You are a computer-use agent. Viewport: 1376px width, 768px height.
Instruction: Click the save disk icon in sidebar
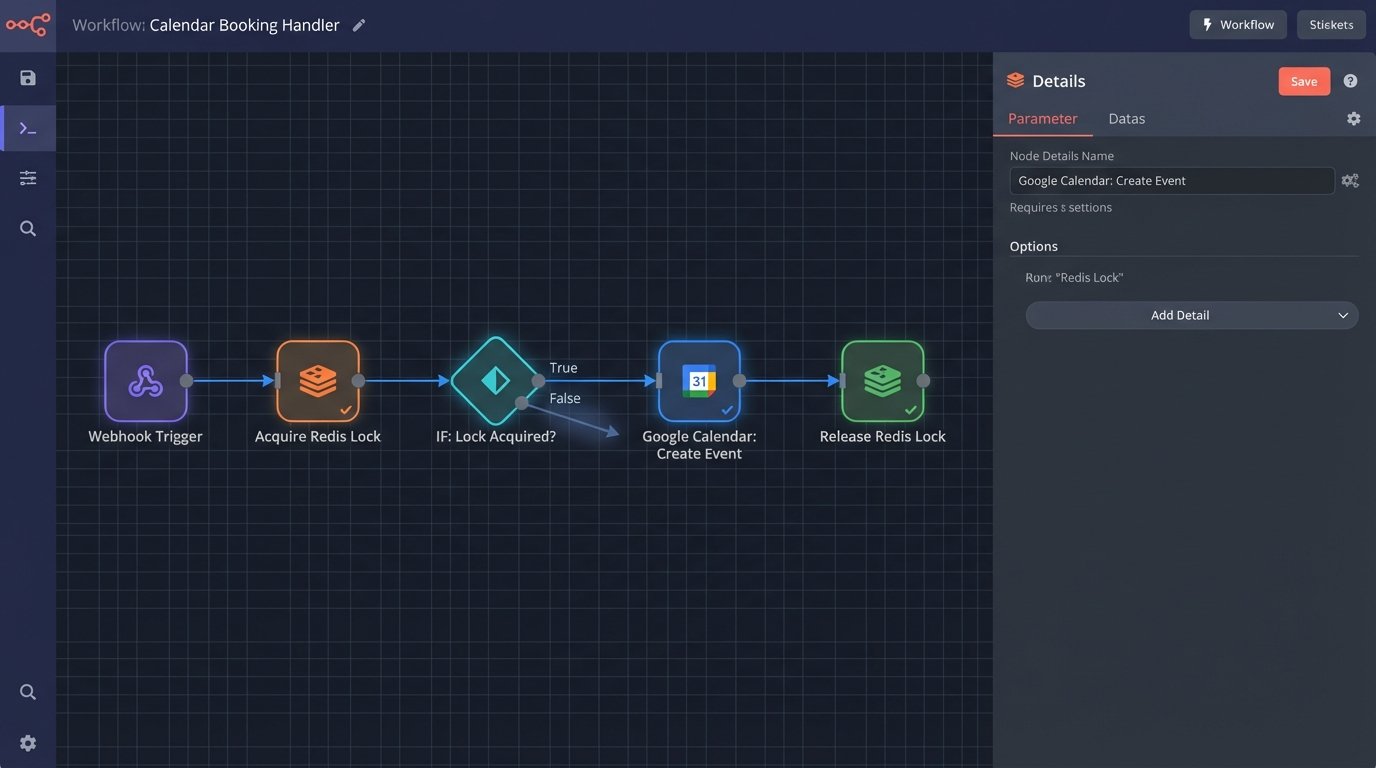point(28,78)
